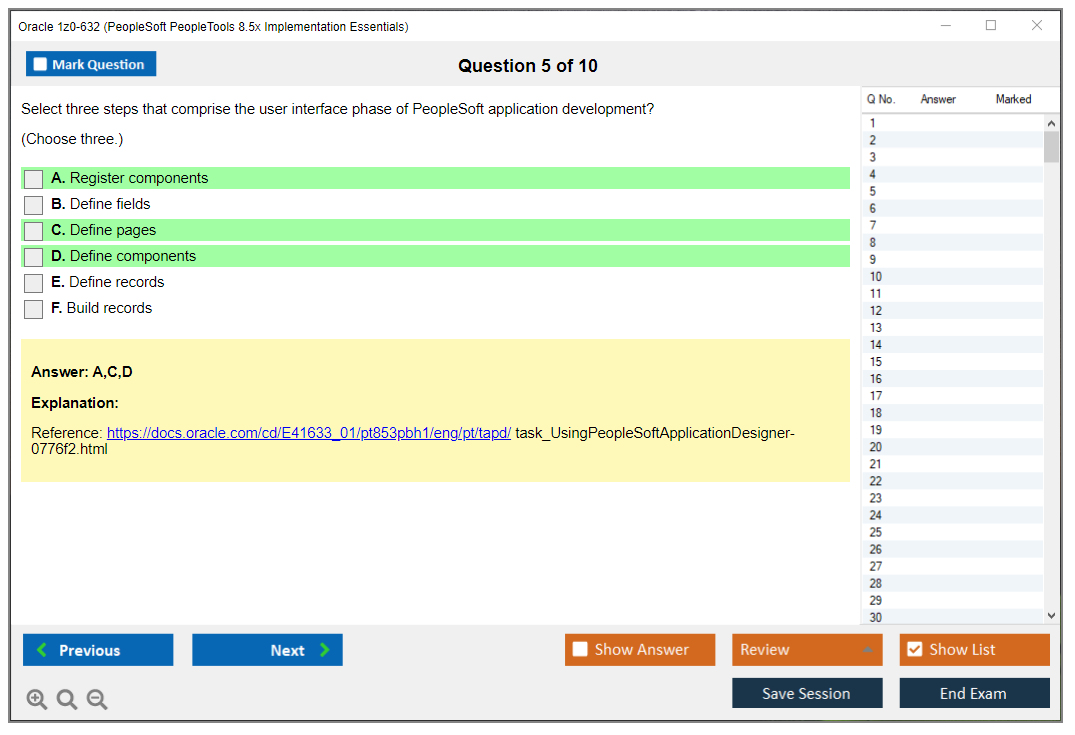Select question 10 in the list
Screen dimensions: 1075x735
876,277
